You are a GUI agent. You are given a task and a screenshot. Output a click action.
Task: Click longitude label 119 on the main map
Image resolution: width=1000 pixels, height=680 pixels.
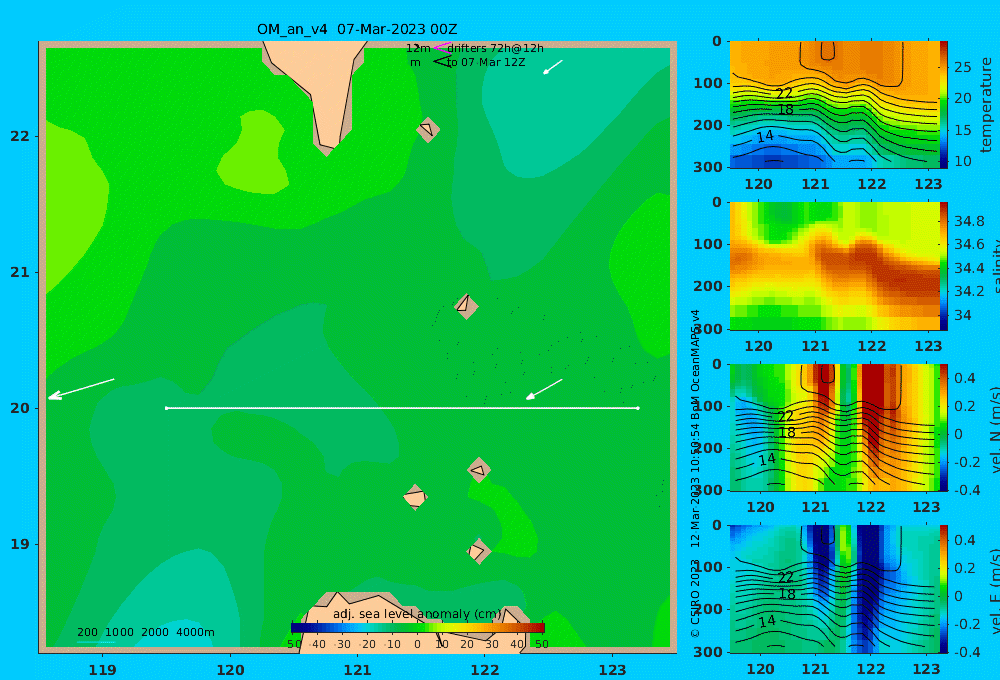coord(103,670)
